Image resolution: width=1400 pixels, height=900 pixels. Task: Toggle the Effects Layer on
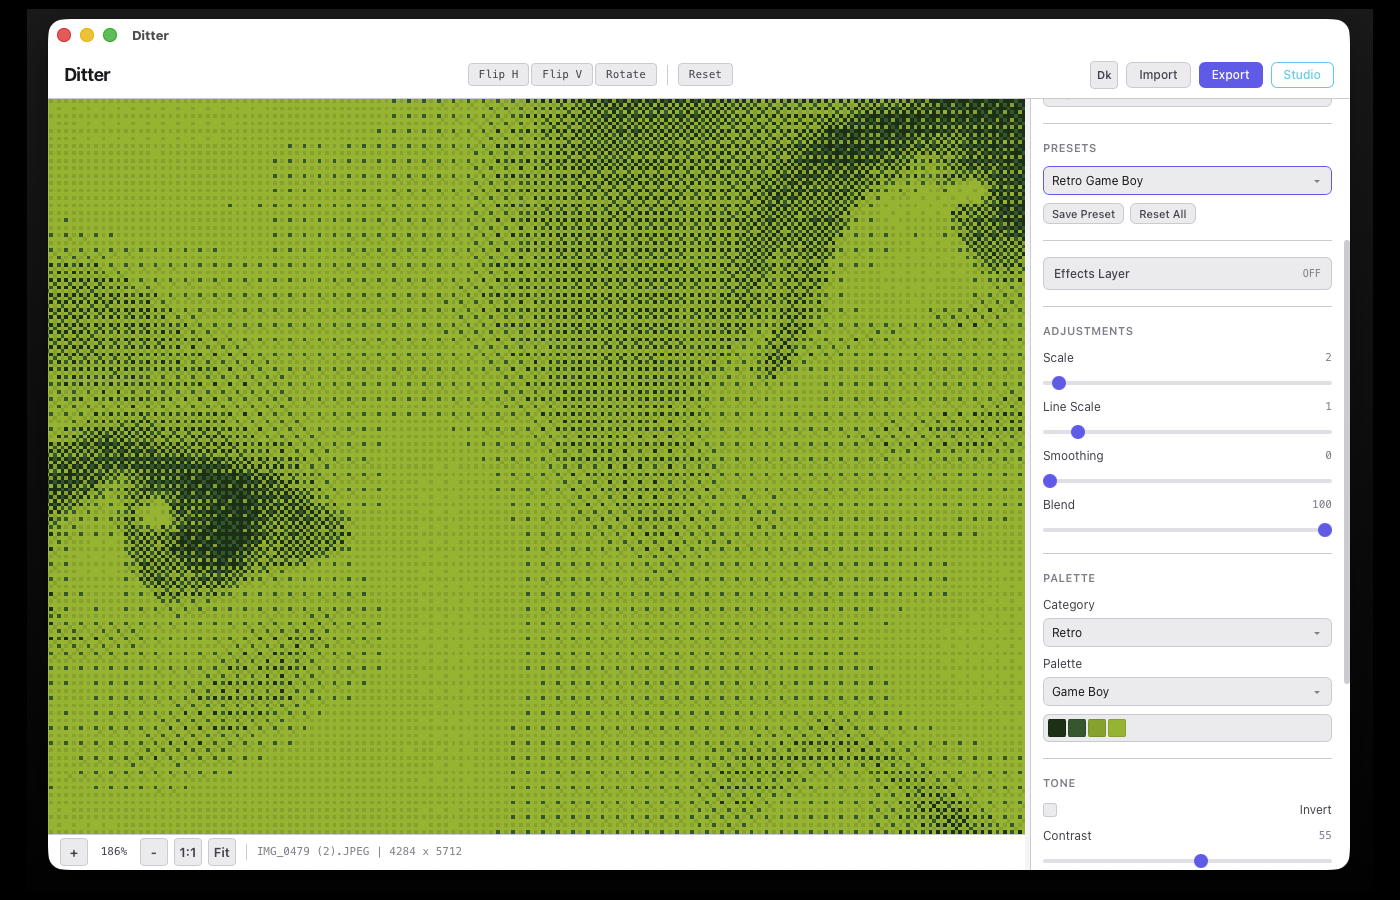point(1187,274)
